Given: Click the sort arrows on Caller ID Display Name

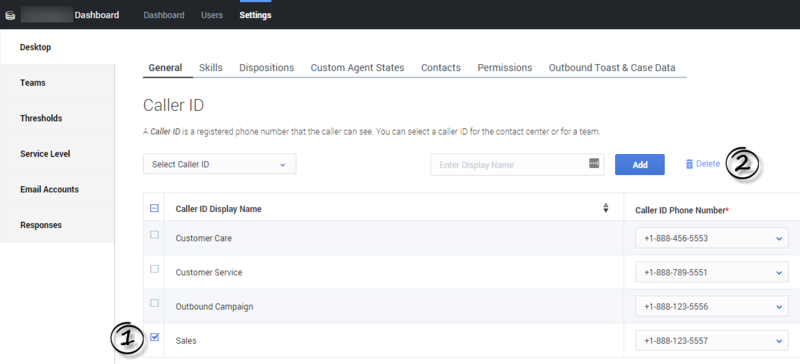Looking at the screenshot, I should [x=606, y=208].
